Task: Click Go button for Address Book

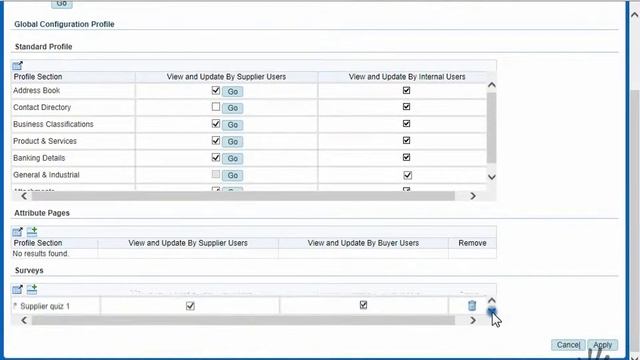Action: (x=233, y=91)
